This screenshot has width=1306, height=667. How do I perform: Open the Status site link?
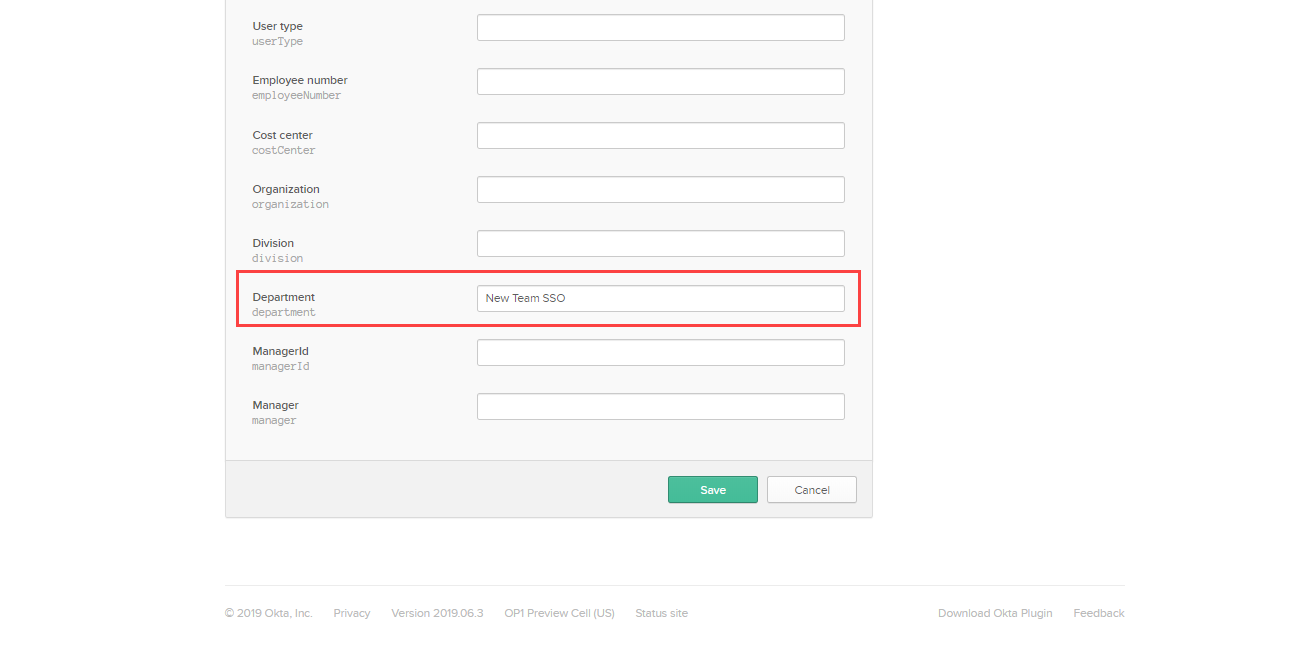point(661,612)
